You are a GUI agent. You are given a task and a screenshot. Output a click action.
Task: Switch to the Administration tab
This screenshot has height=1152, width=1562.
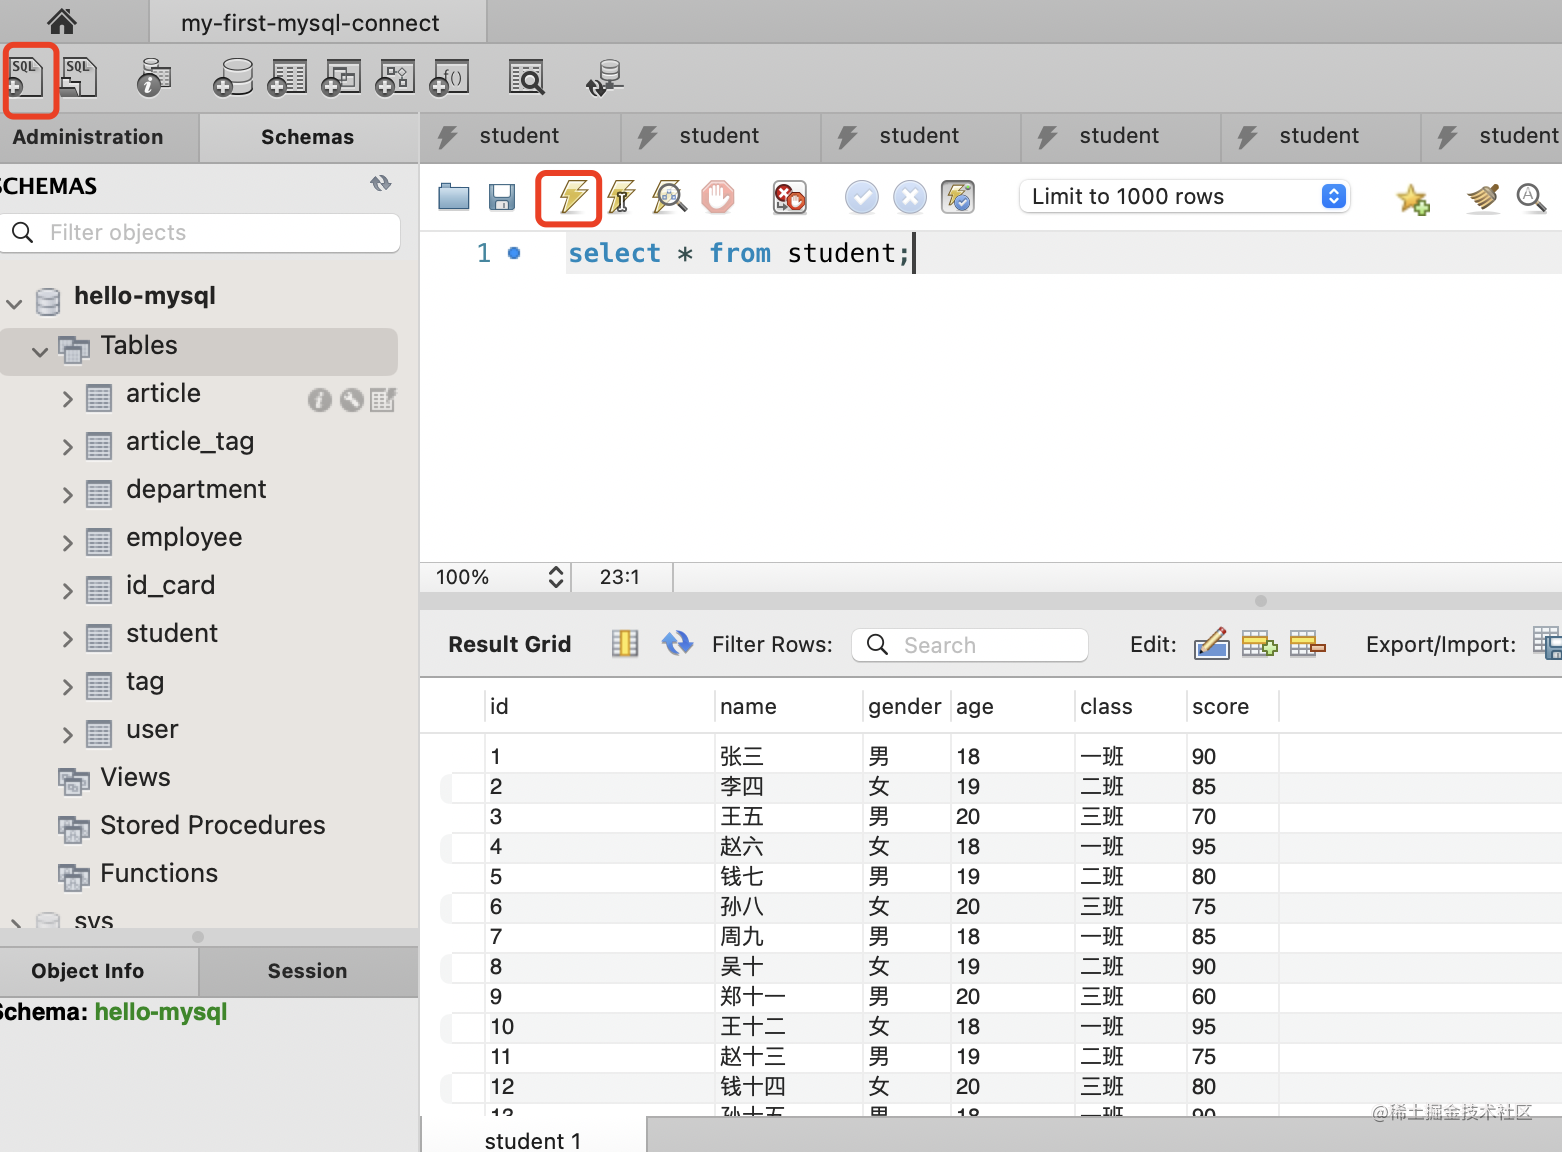tap(88, 137)
